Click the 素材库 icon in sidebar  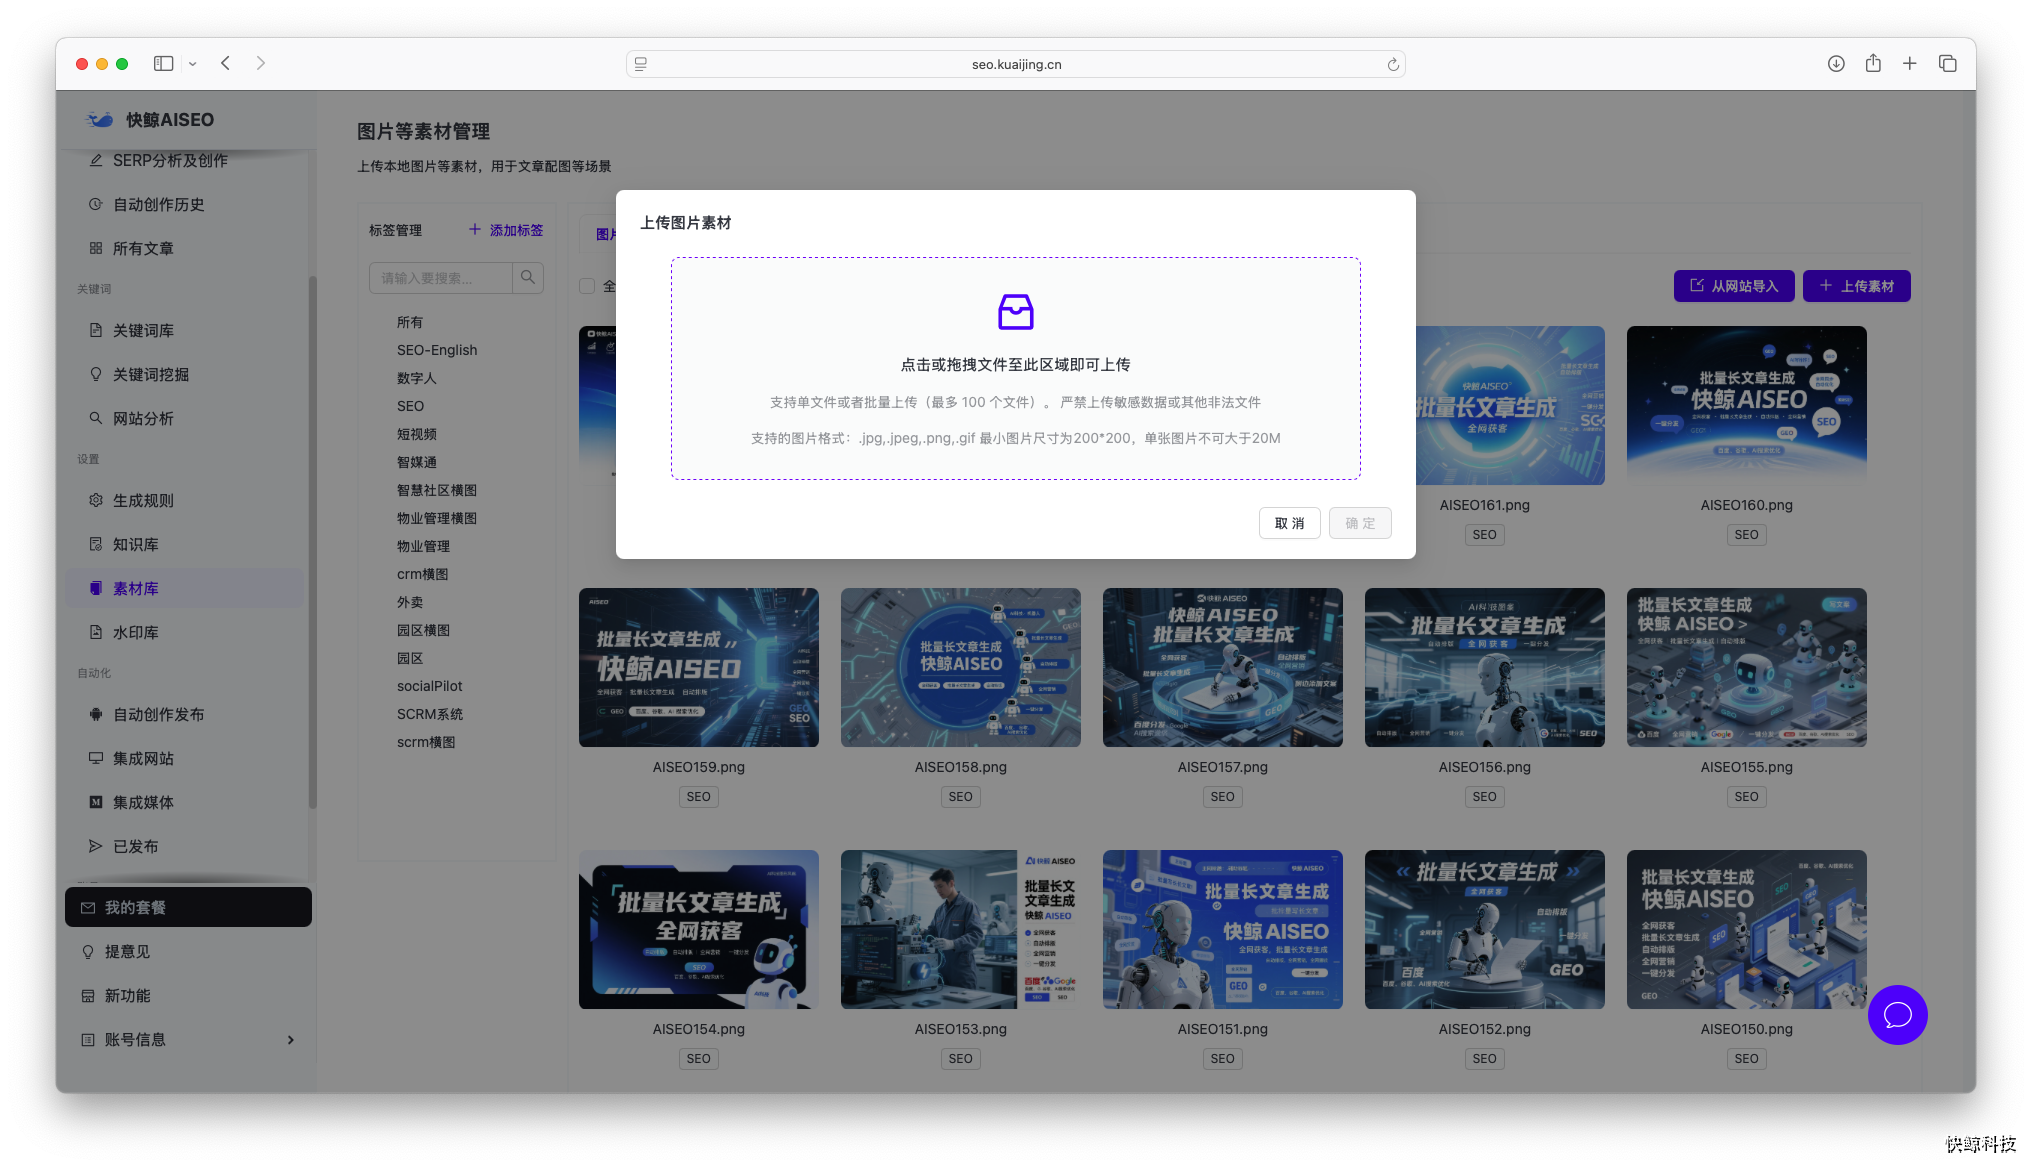(x=96, y=588)
